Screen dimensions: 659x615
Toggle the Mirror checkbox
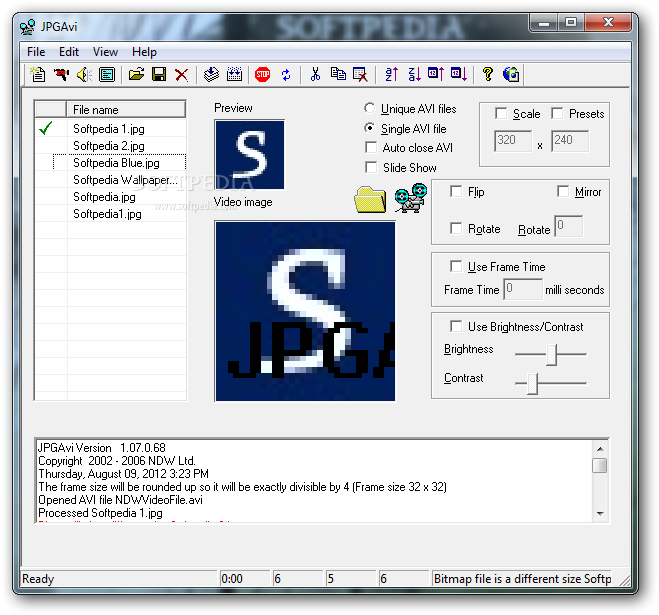563,192
